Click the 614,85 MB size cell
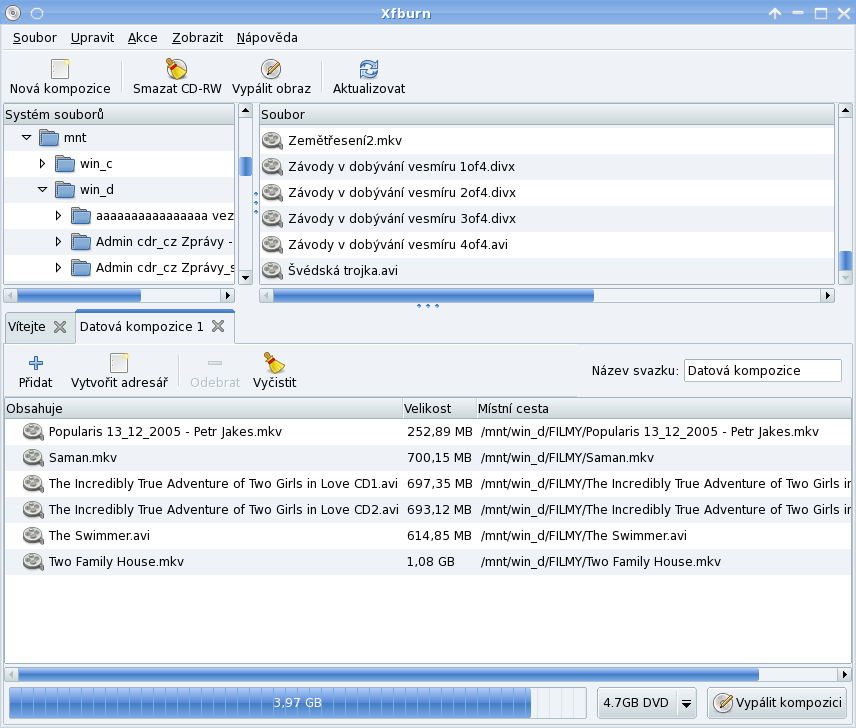The width and height of the screenshot is (856, 728). point(439,535)
